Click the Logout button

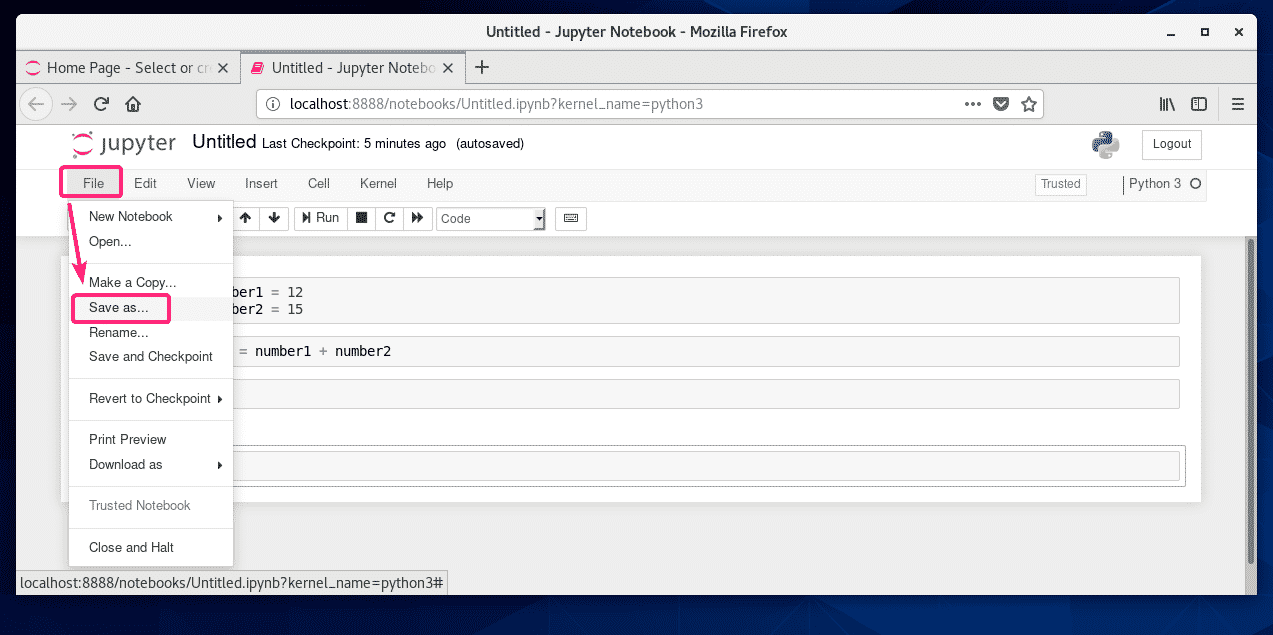coord(1171,144)
